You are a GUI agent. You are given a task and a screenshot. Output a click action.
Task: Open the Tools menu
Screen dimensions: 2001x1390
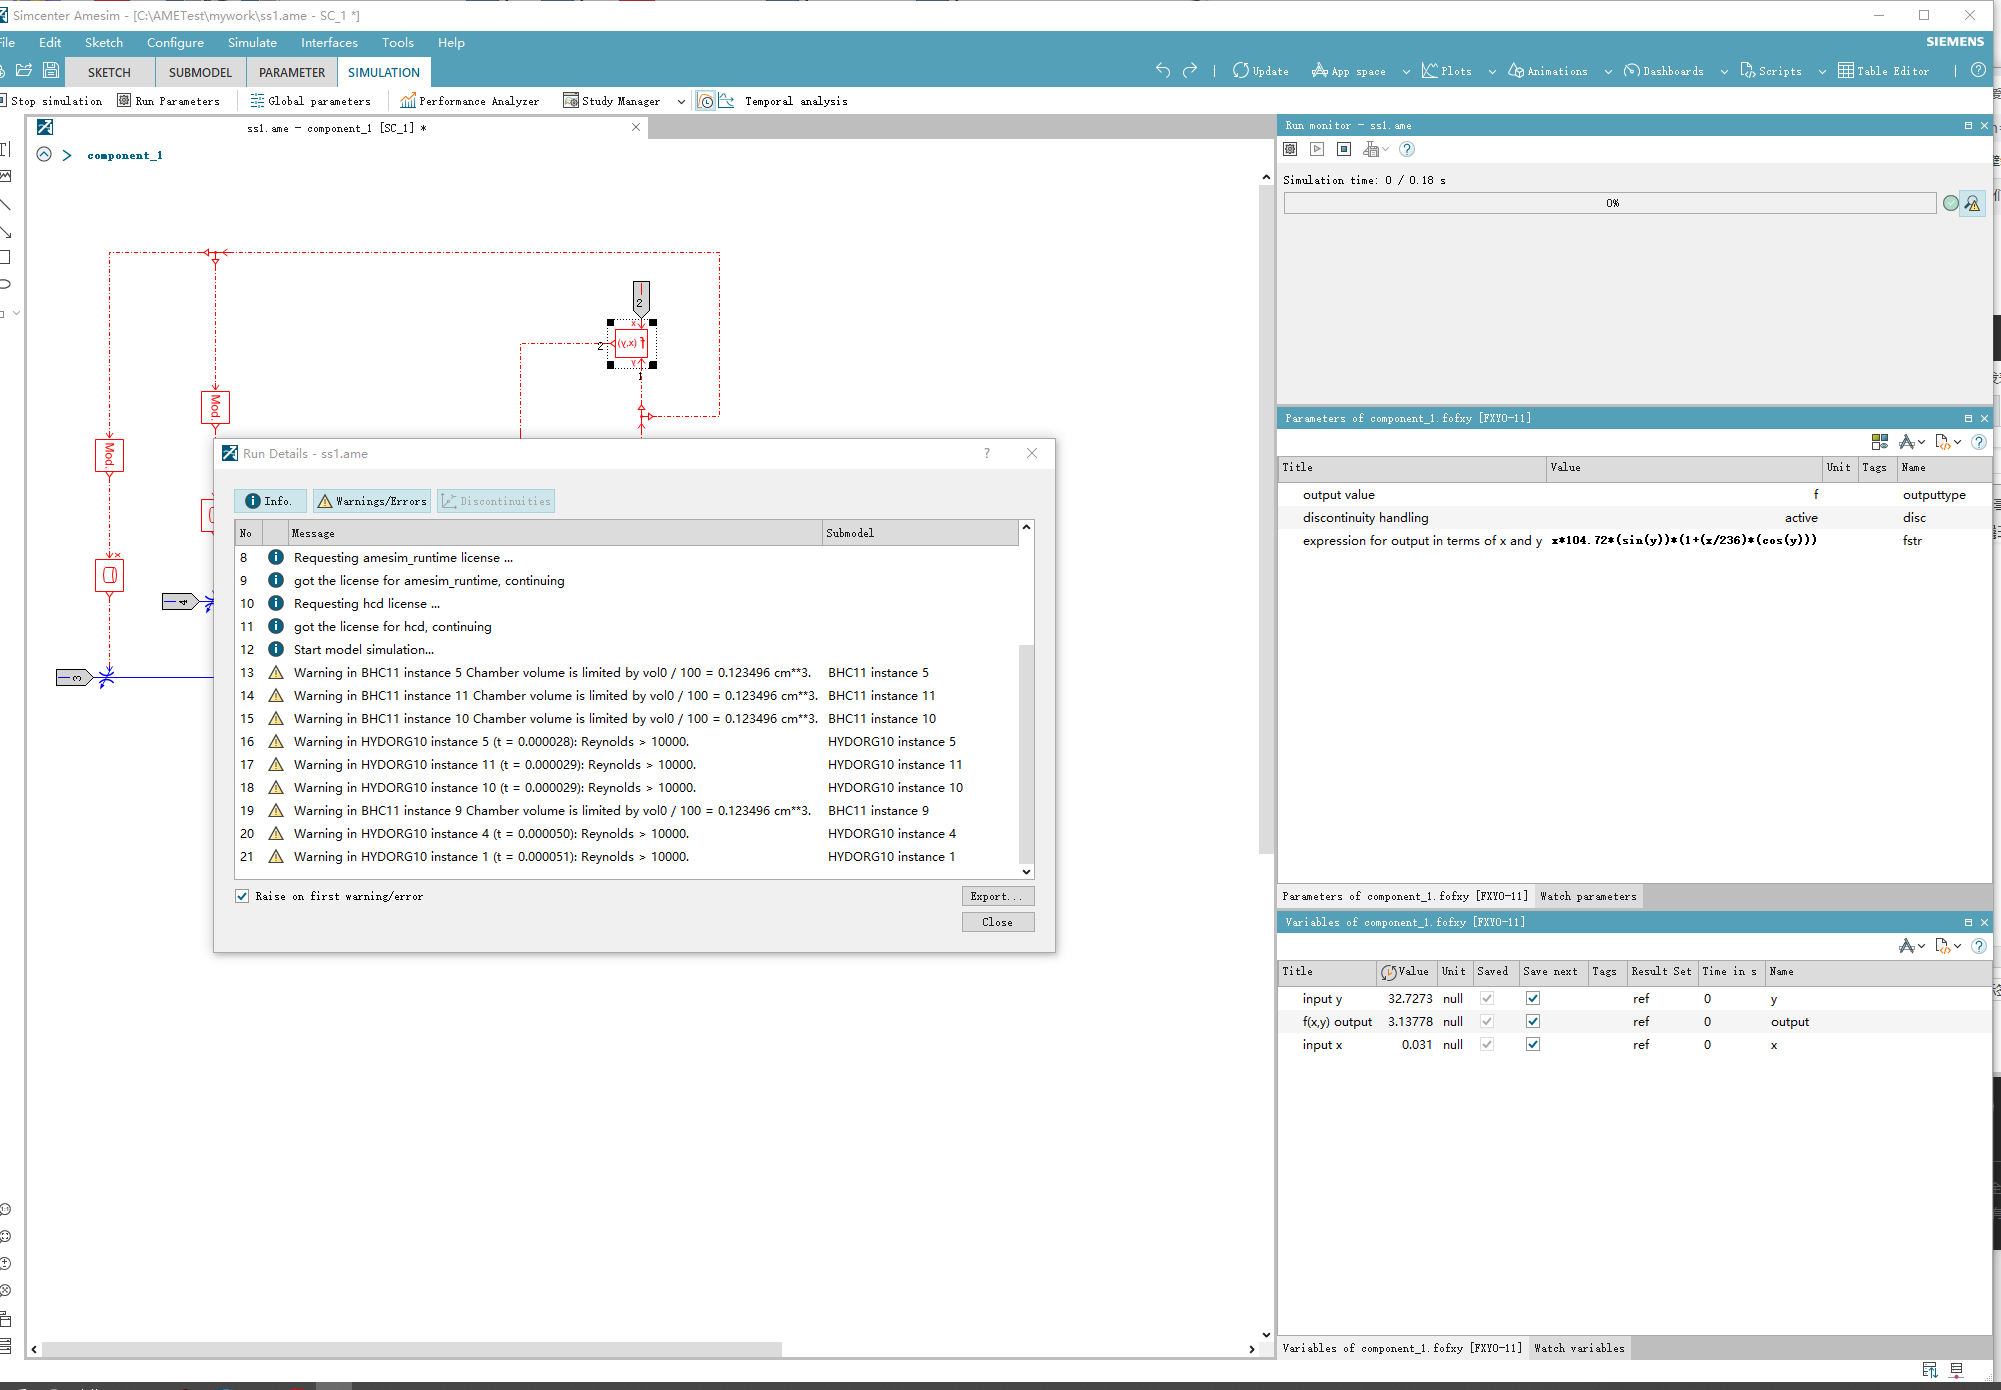[x=397, y=42]
